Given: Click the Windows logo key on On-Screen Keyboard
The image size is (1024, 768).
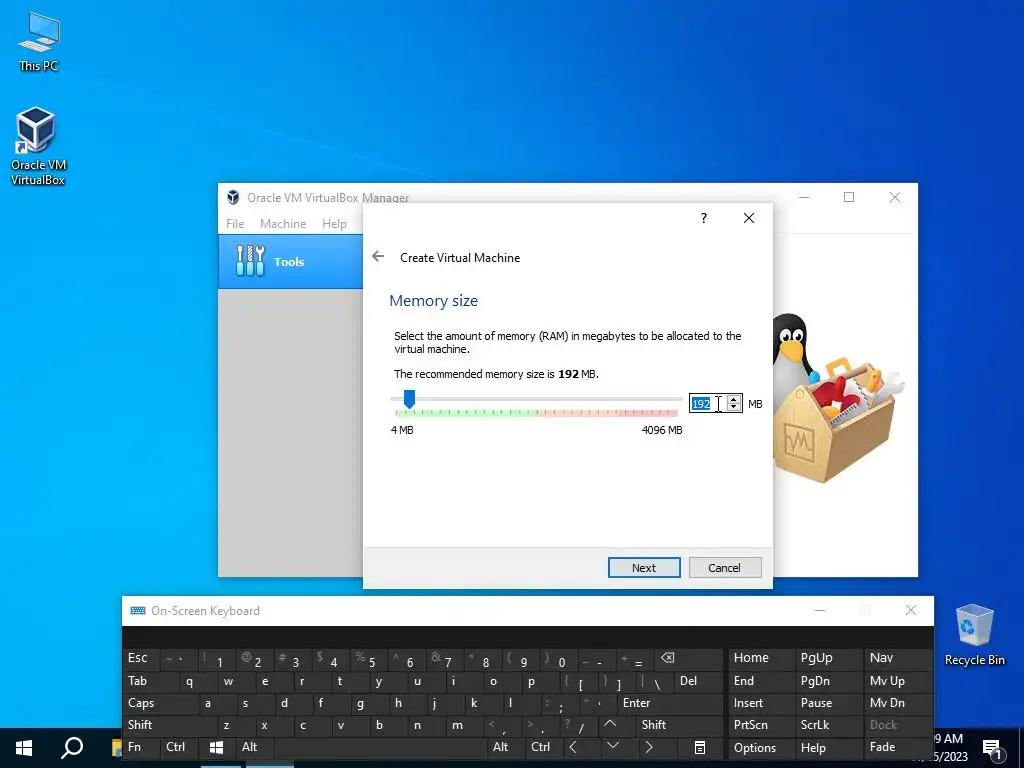Looking at the screenshot, I should coord(217,748).
